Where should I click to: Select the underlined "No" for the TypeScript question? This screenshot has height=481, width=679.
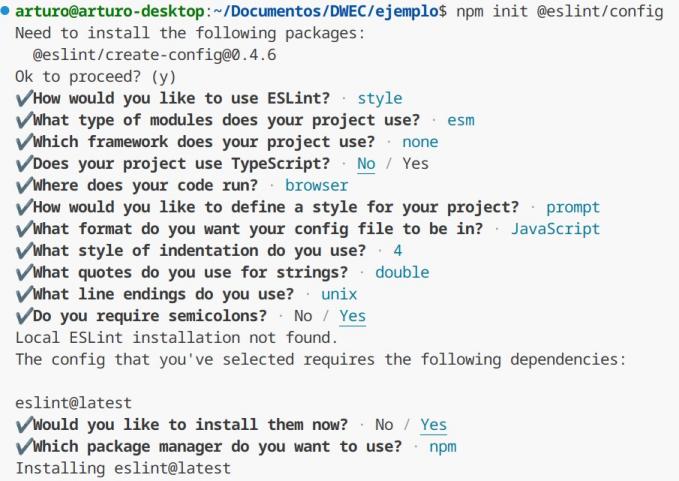click(x=366, y=163)
